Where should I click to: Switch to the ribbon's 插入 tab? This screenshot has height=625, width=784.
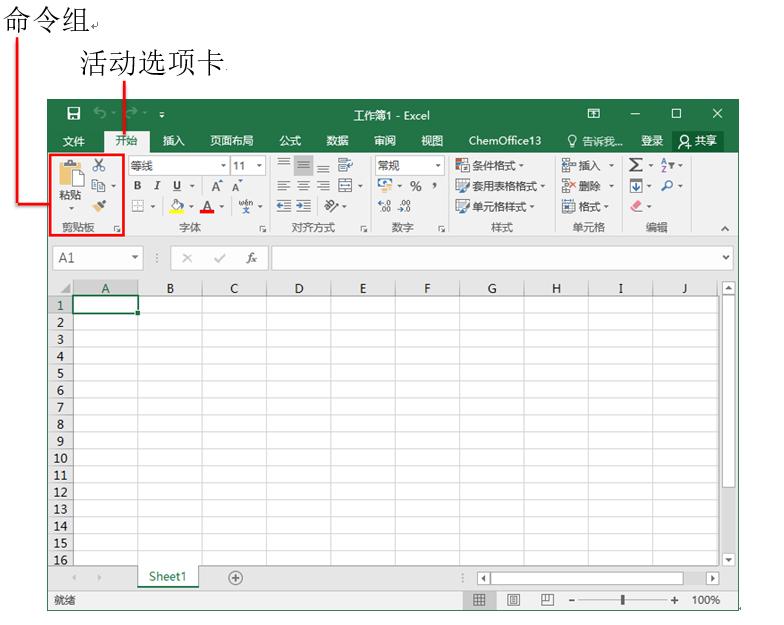174,140
